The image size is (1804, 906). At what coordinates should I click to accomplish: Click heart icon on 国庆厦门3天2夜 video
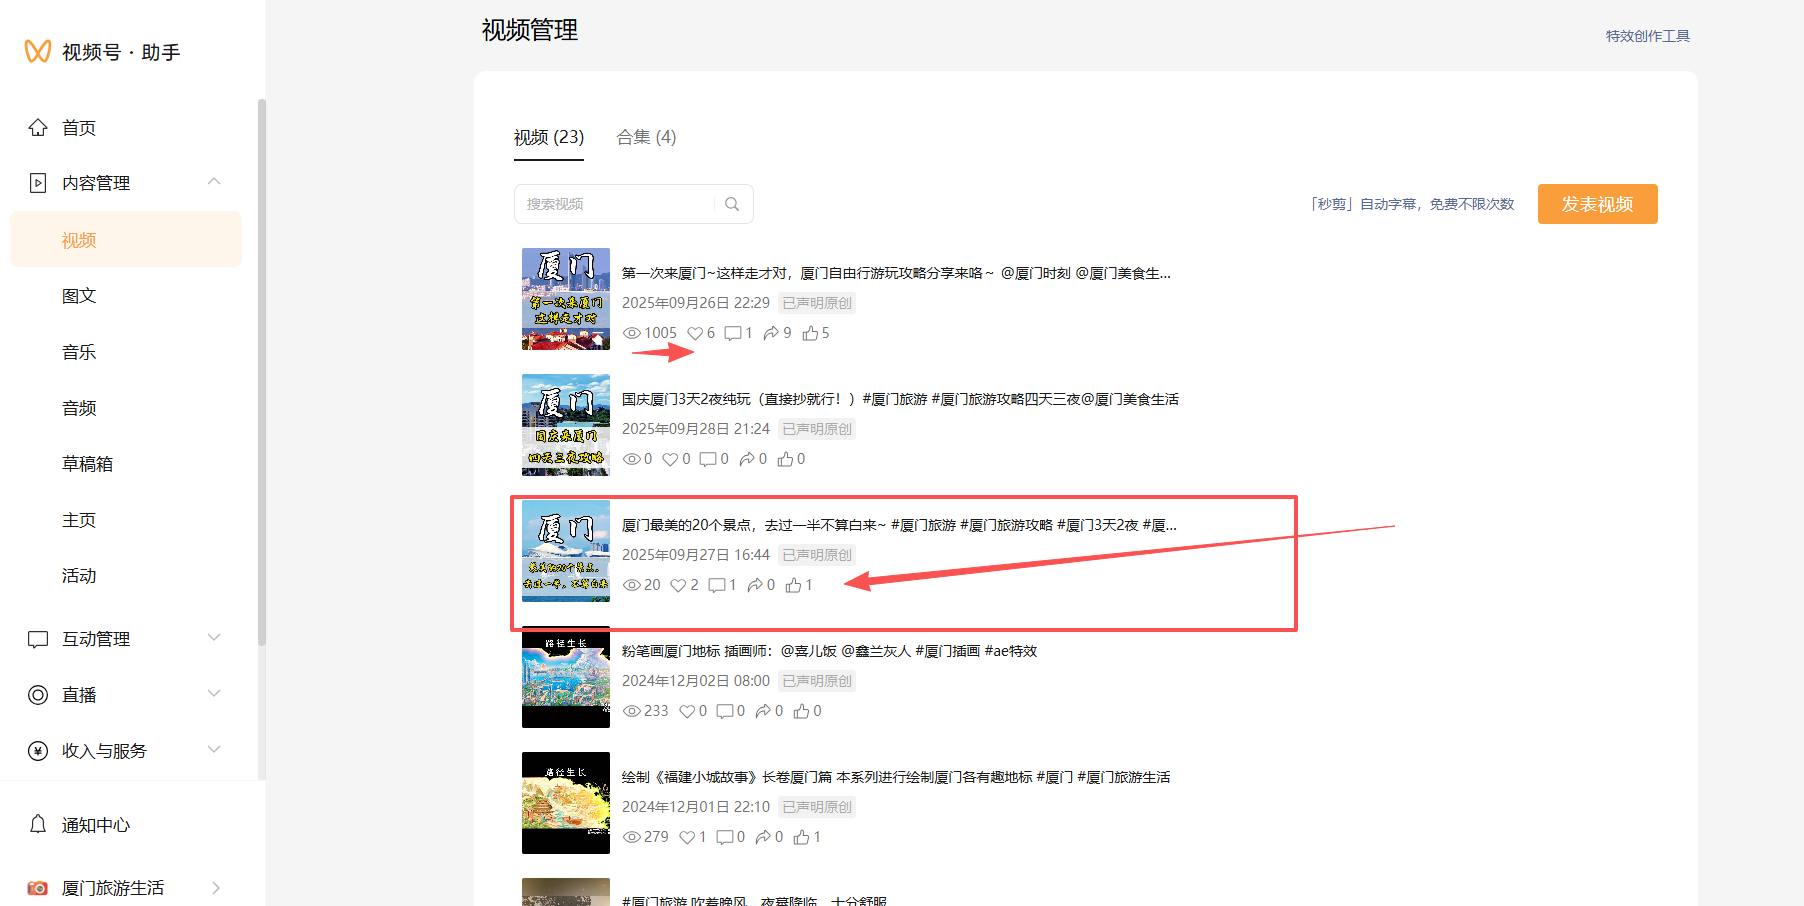coord(670,459)
